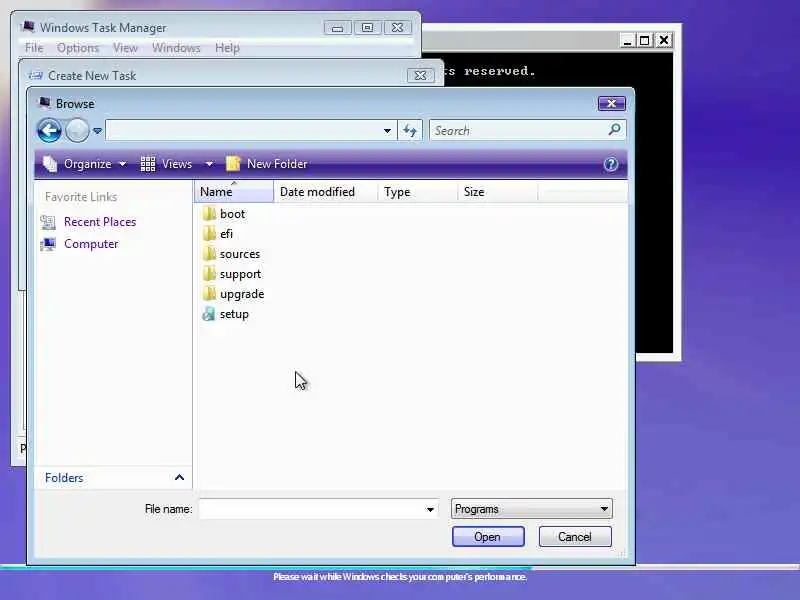Open the Programs file type dropdown
This screenshot has height=600, width=800.
[532, 509]
